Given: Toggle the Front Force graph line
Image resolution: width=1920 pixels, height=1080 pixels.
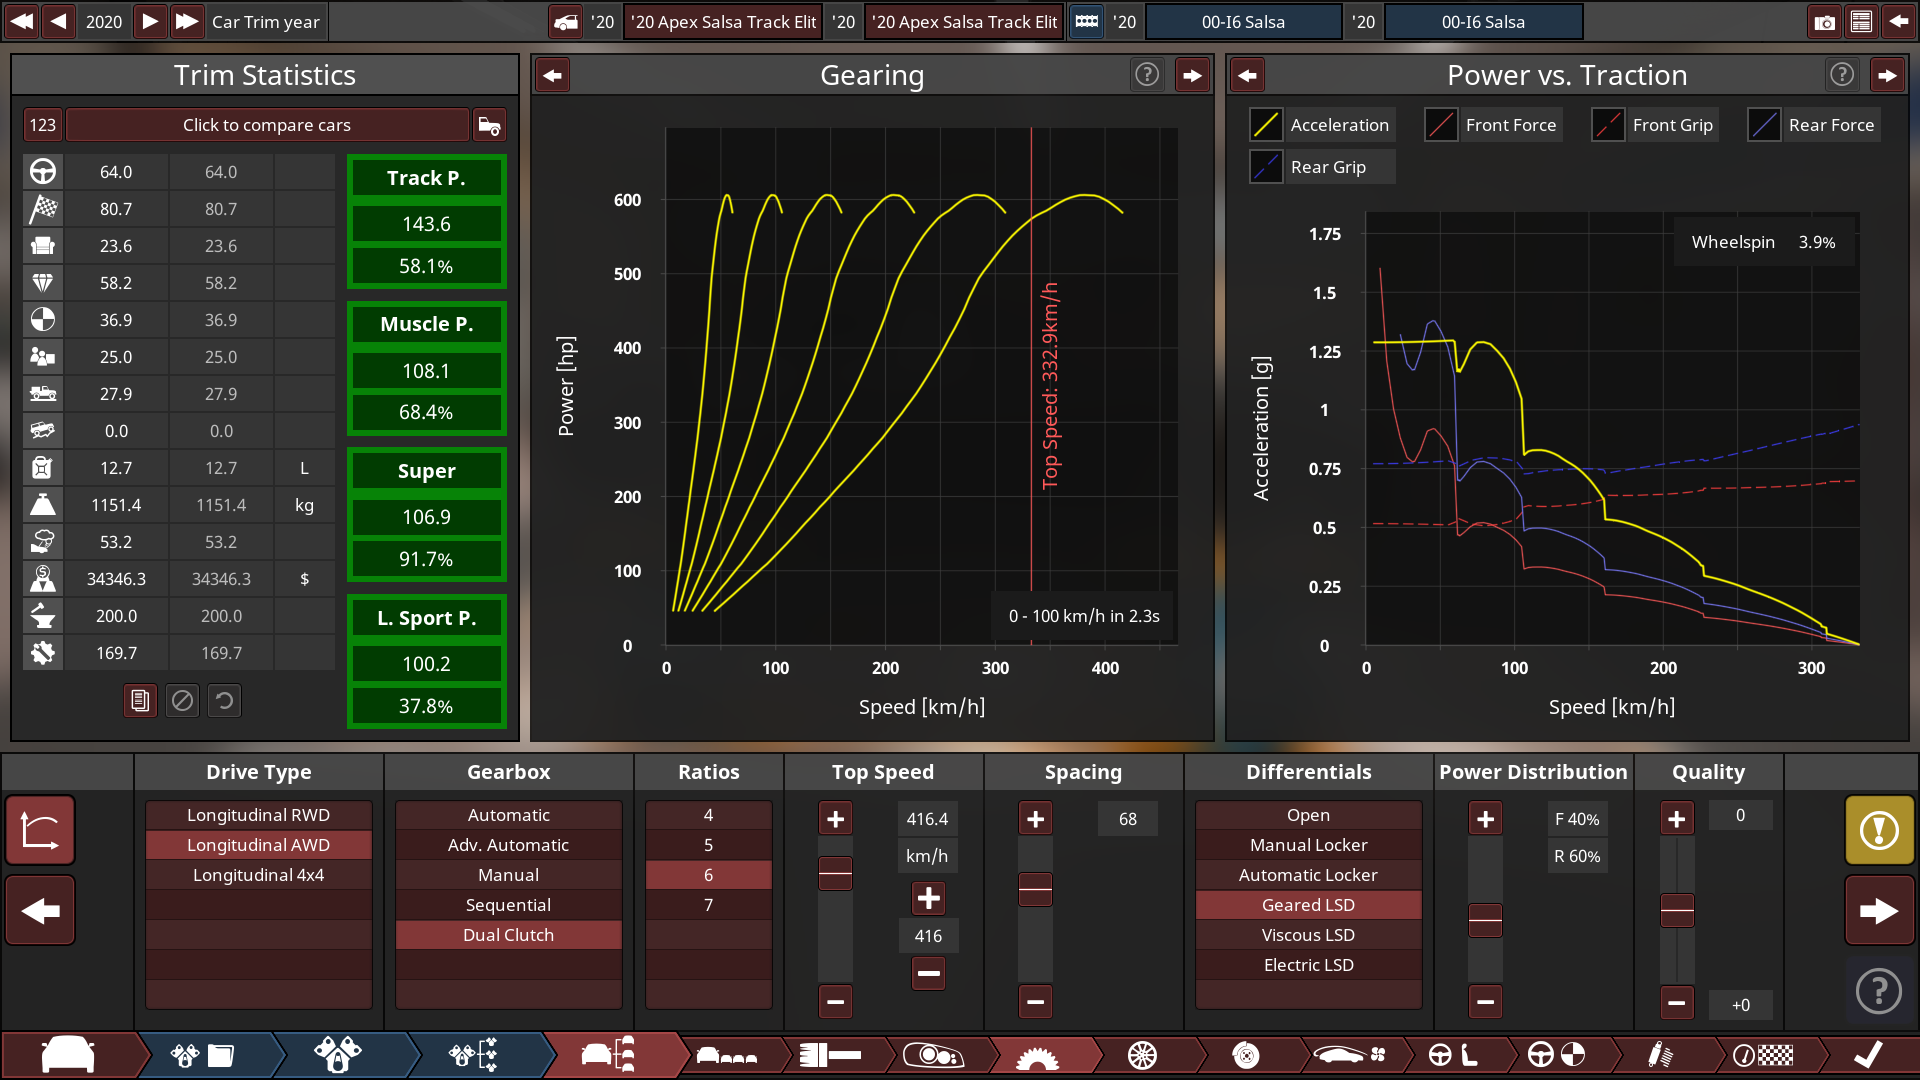Looking at the screenshot, I should [1441, 125].
